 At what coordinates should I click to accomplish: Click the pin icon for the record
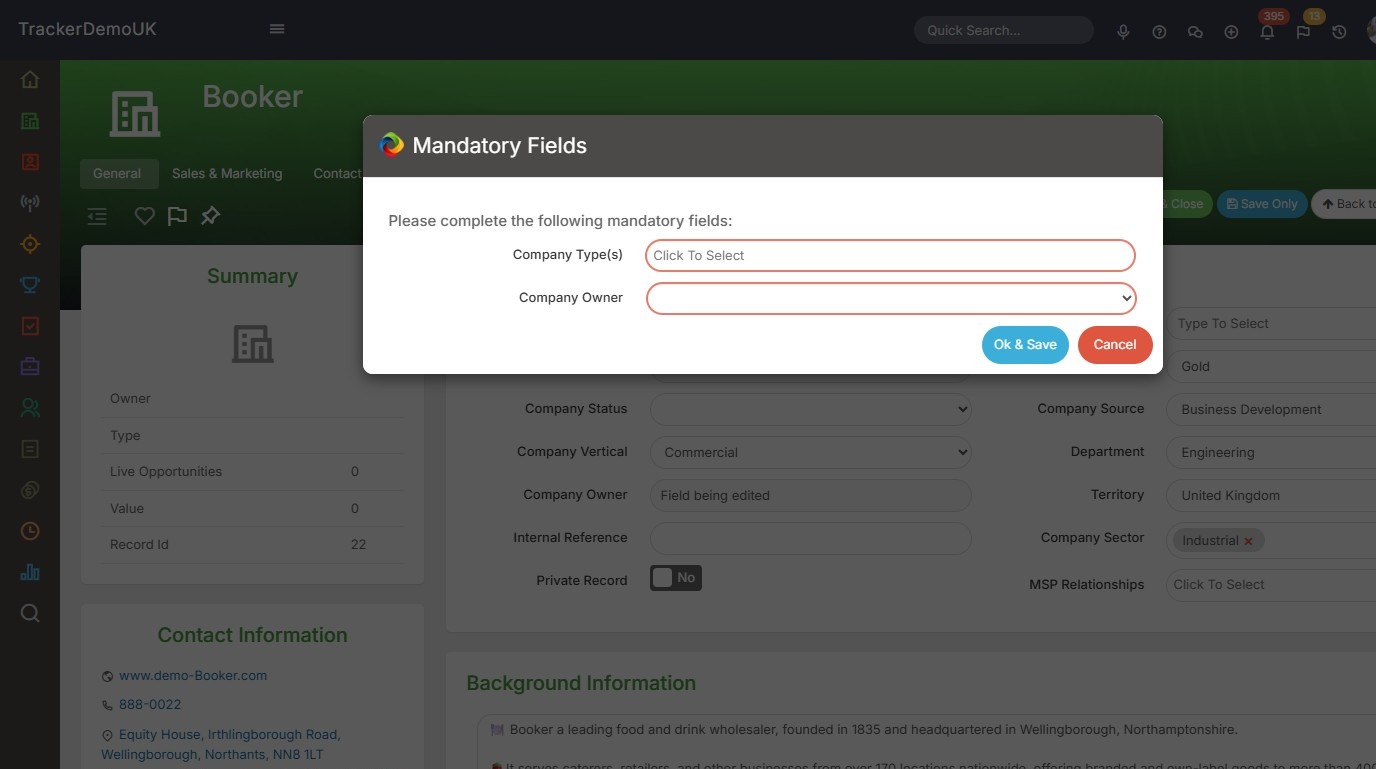click(x=210, y=216)
